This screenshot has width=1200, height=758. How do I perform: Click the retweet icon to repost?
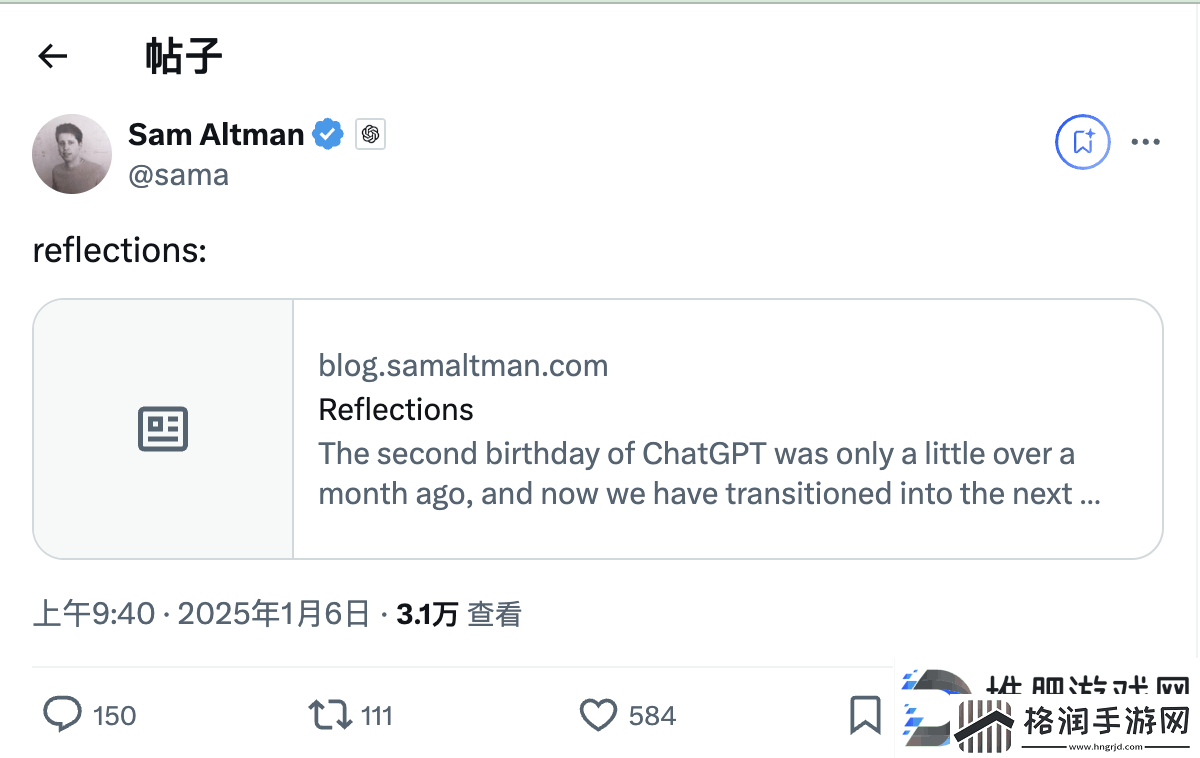328,715
